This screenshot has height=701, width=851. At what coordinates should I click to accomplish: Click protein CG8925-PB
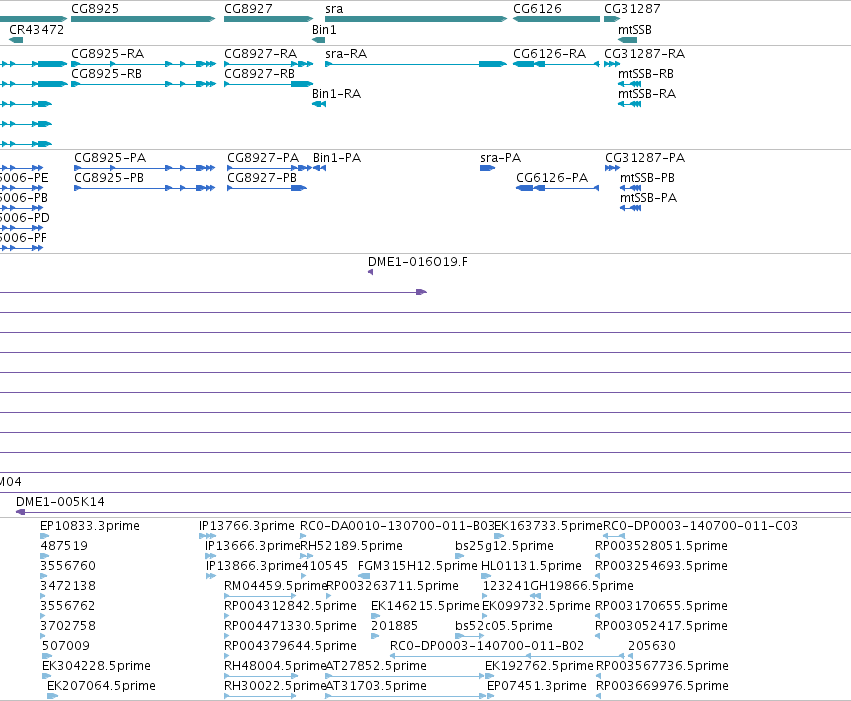point(109,178)
